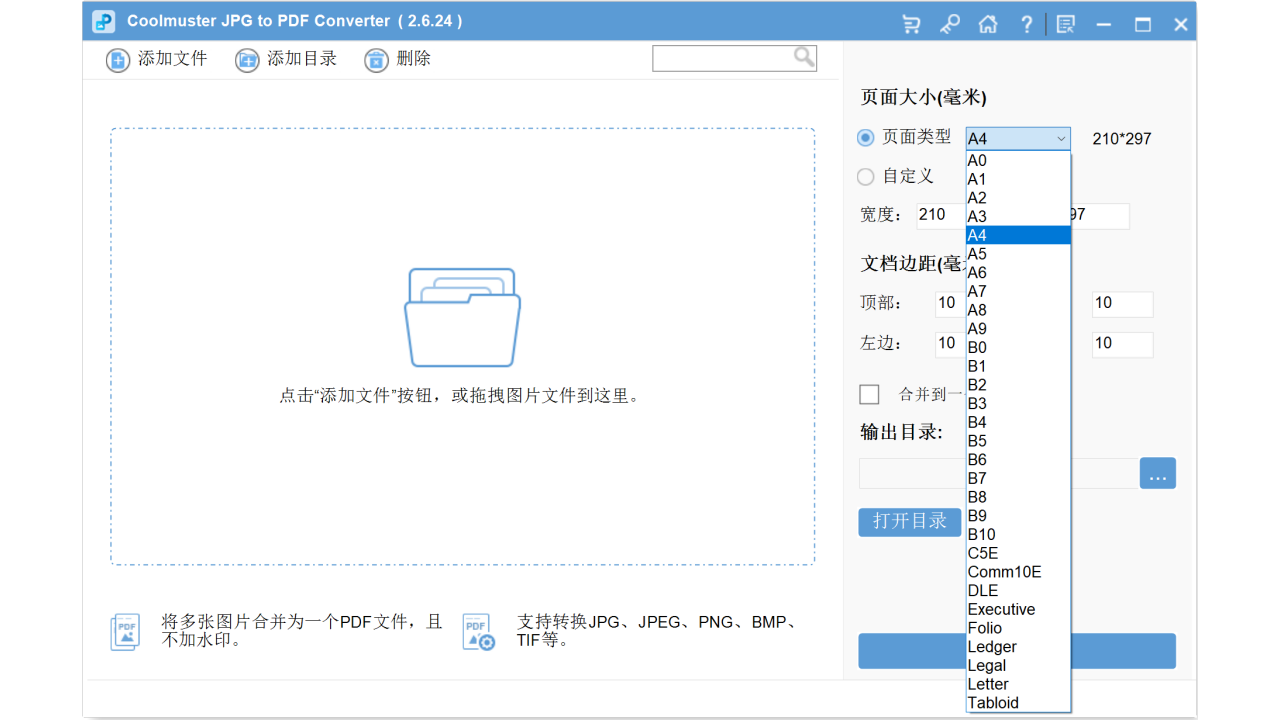Click the Add Folder (添加目录) icon
The height and width of the screenshot is (720, 1280).
pos(246,60)
